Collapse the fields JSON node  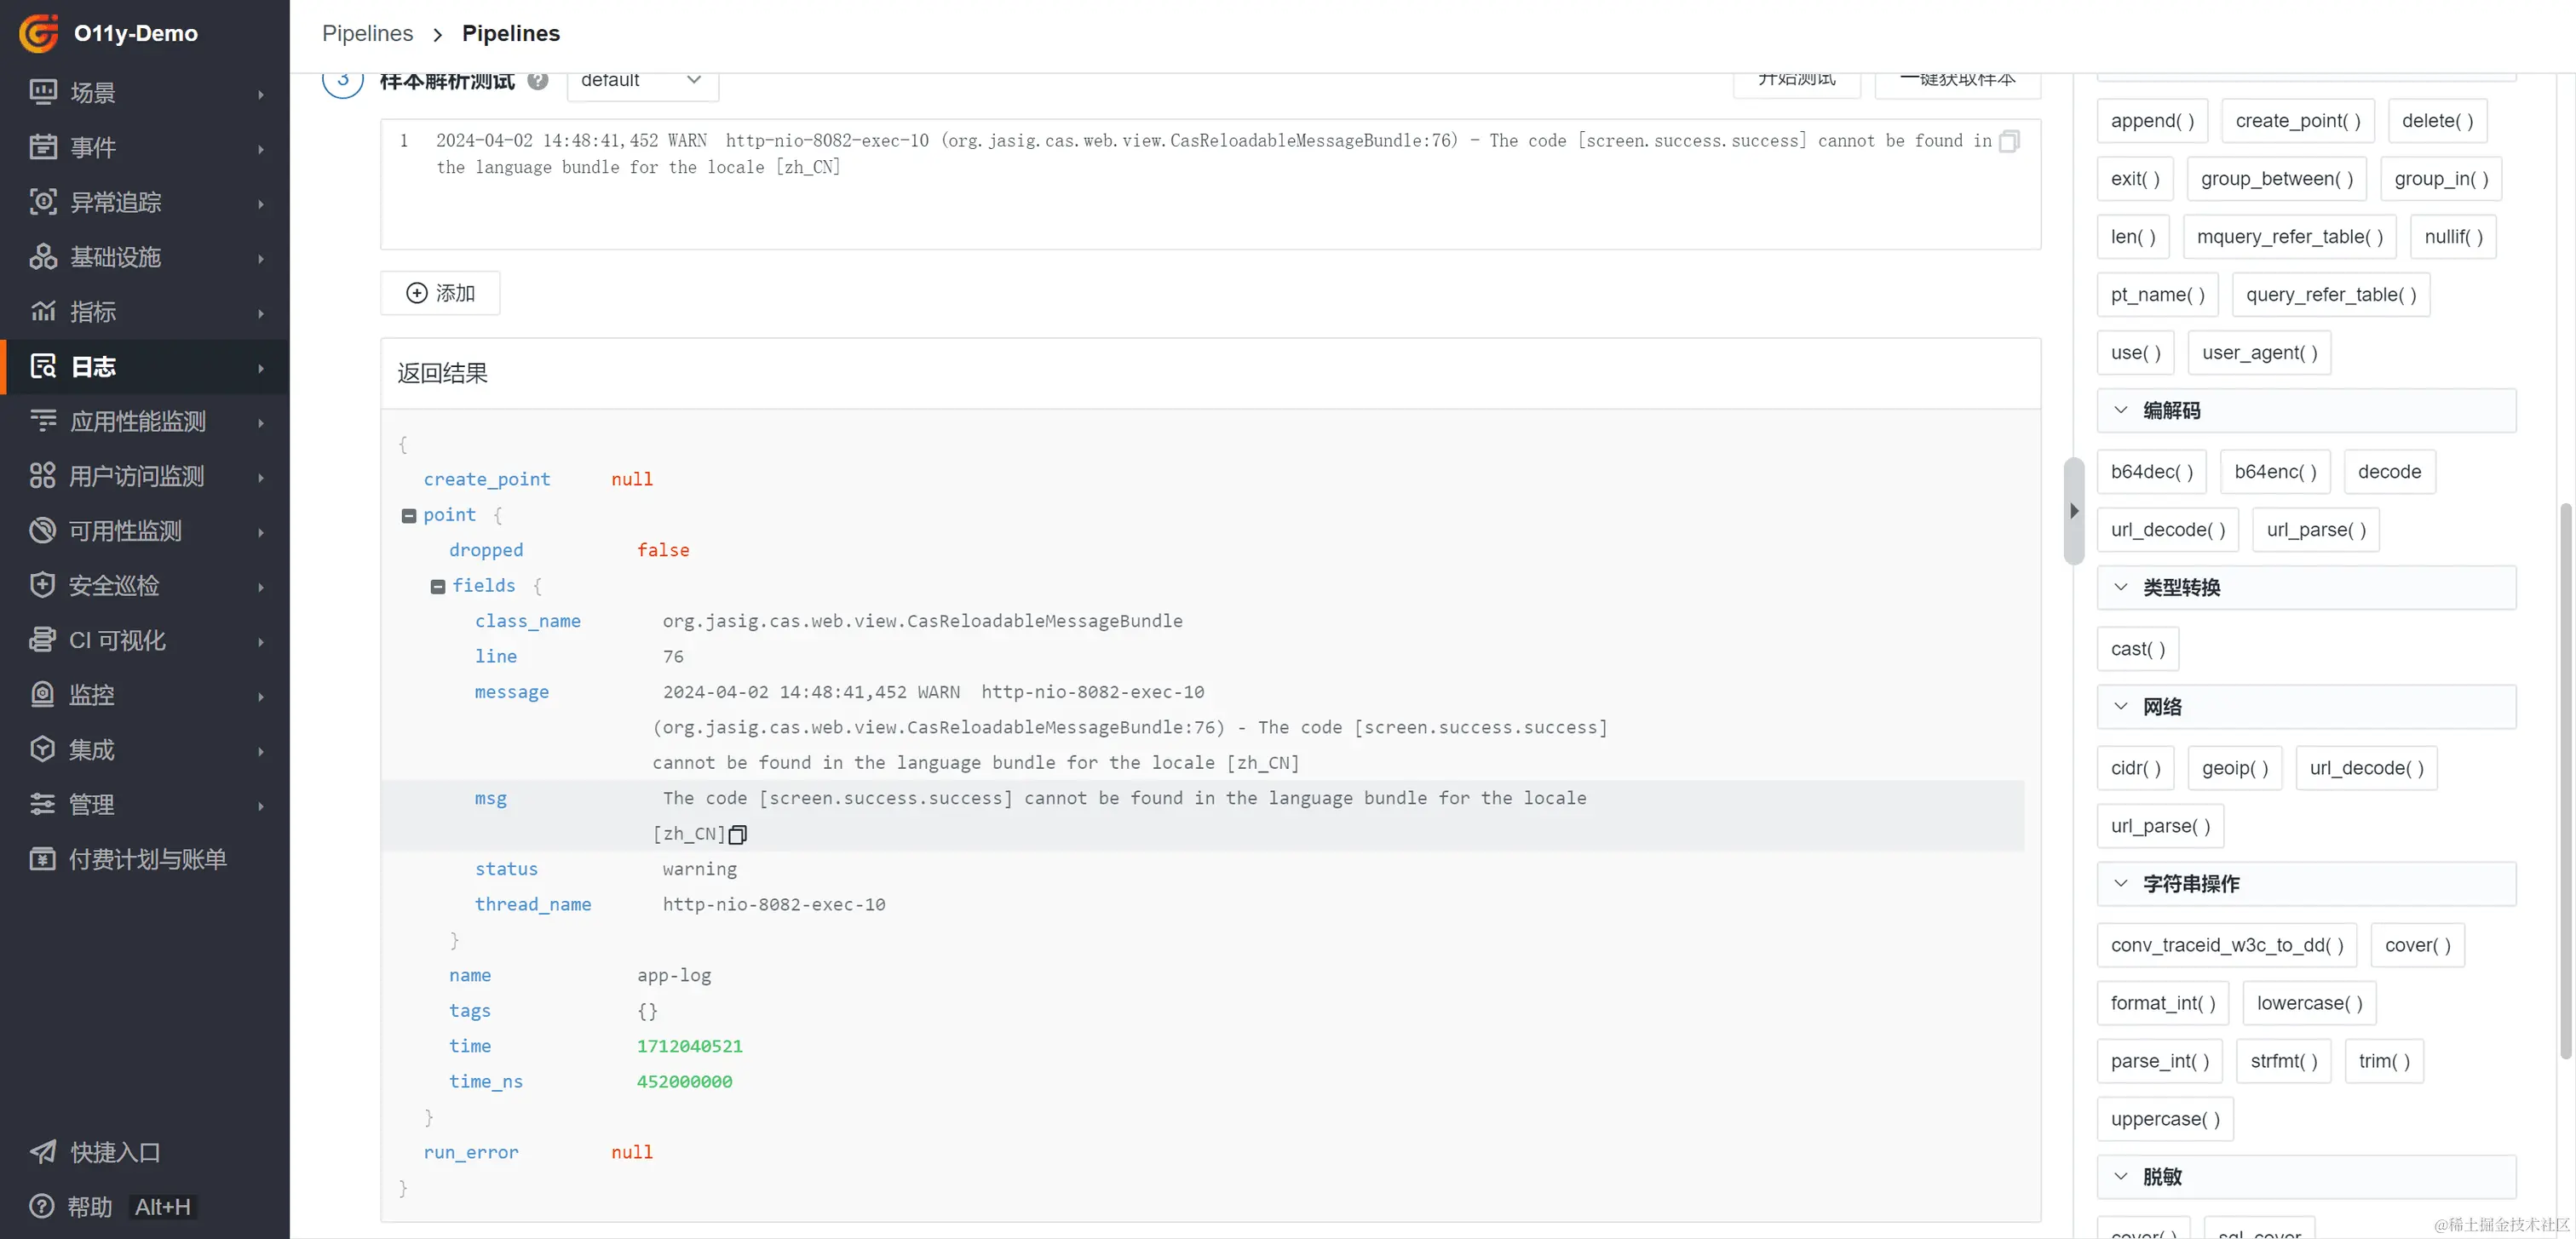pyautogui.click(x=437, y=586)
